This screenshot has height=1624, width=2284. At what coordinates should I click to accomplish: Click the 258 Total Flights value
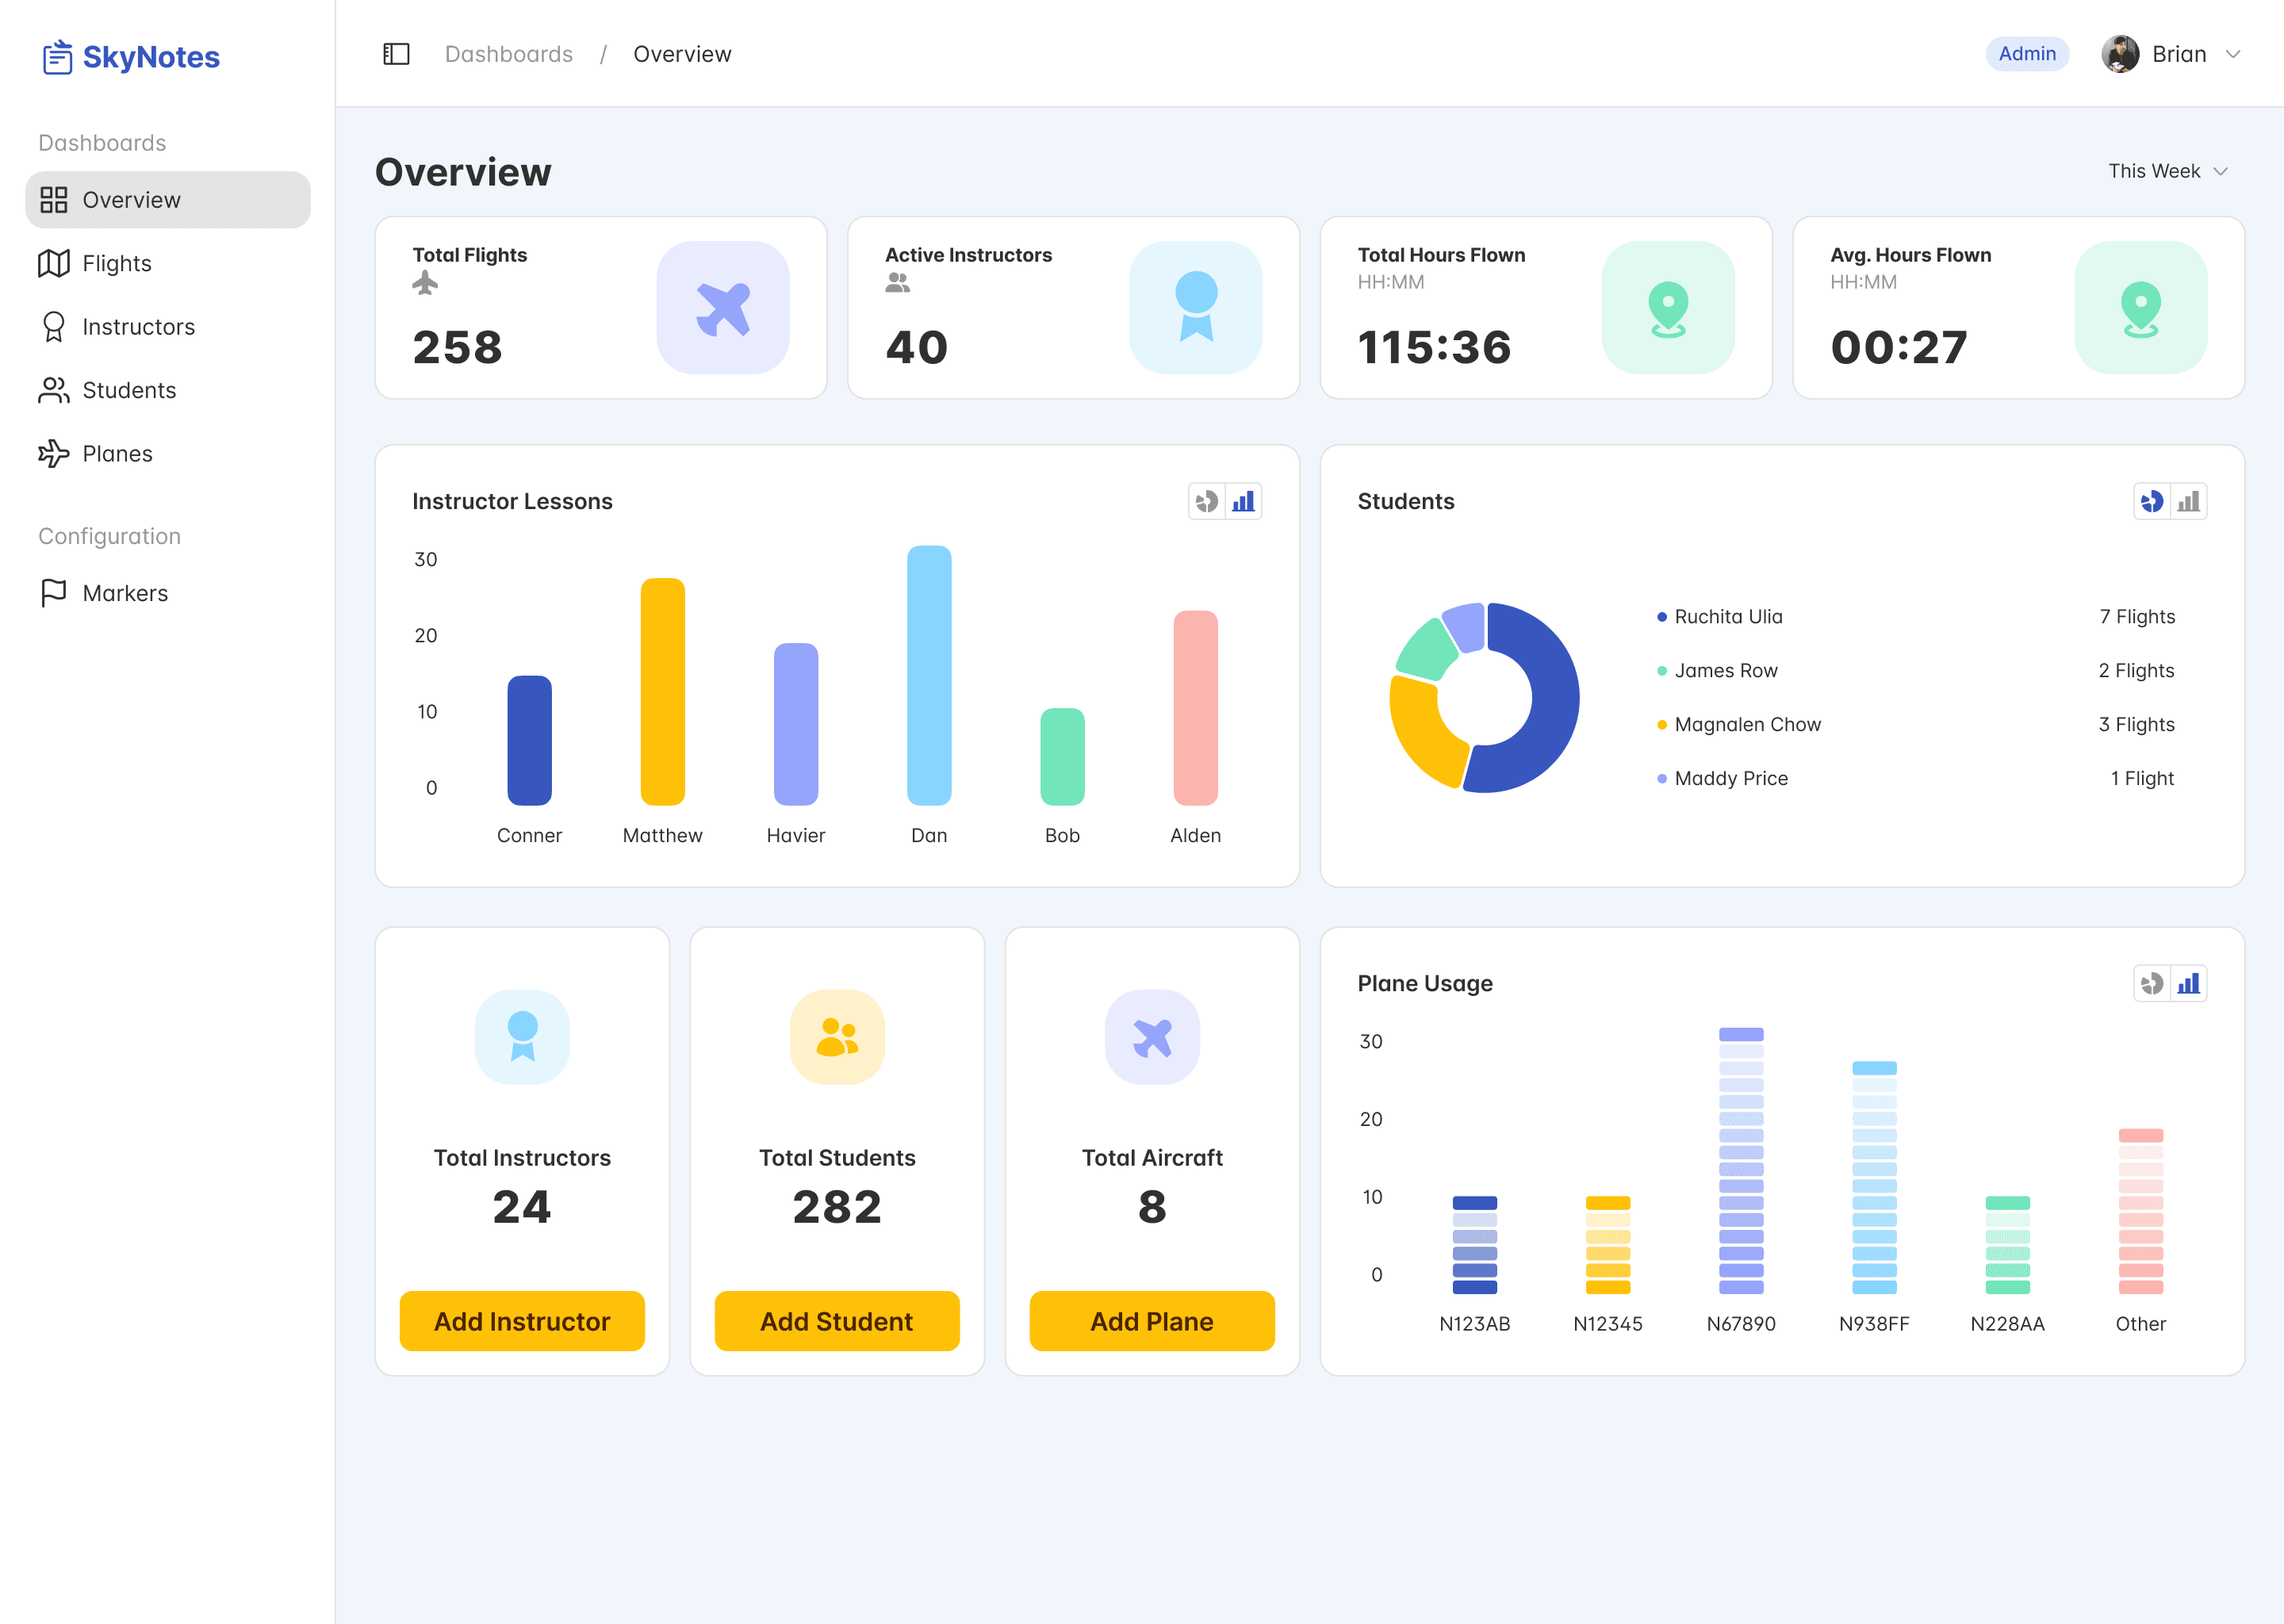458,348
